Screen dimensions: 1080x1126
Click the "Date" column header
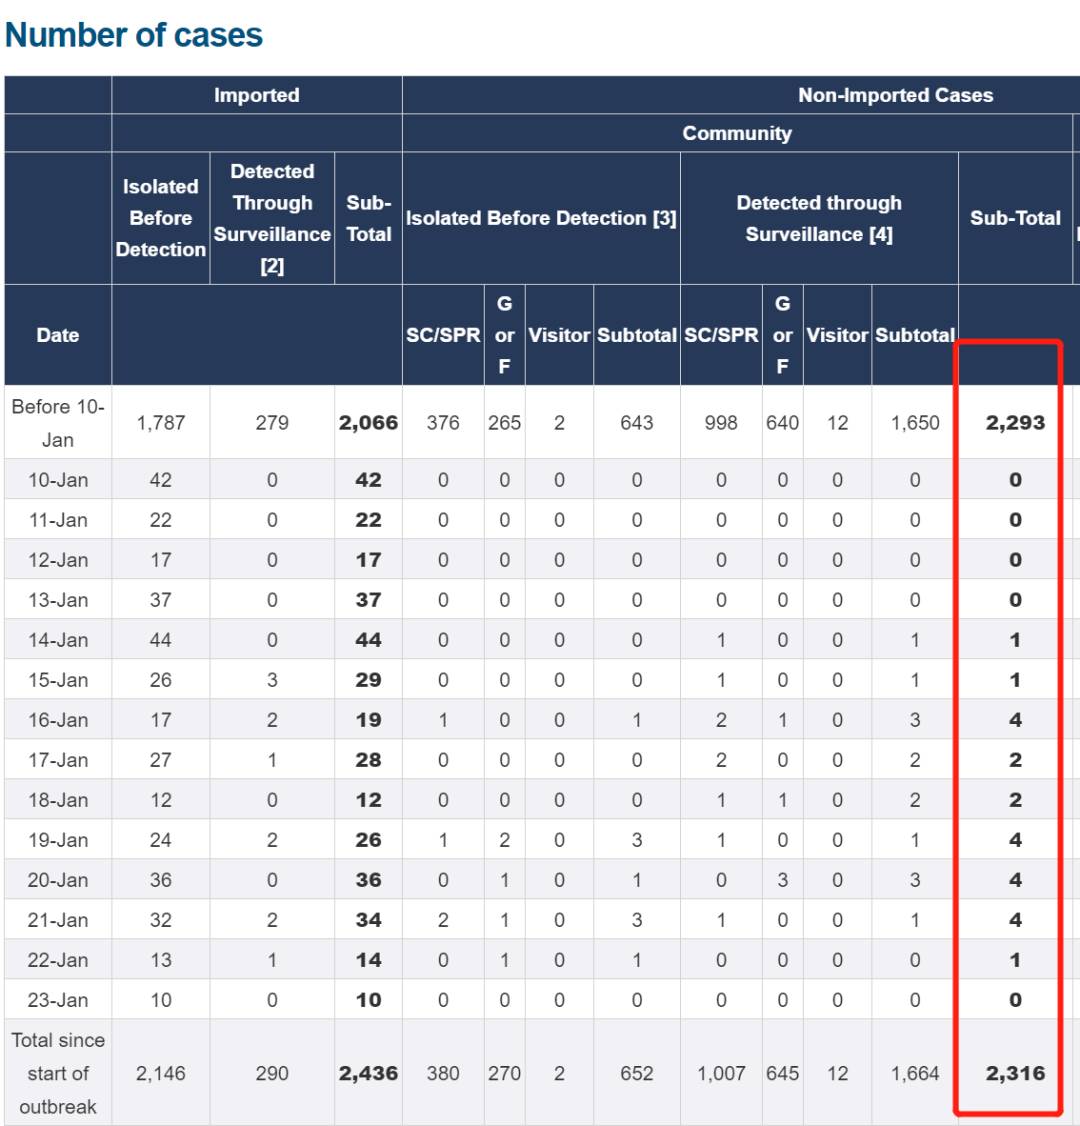(x=58, y=335)
